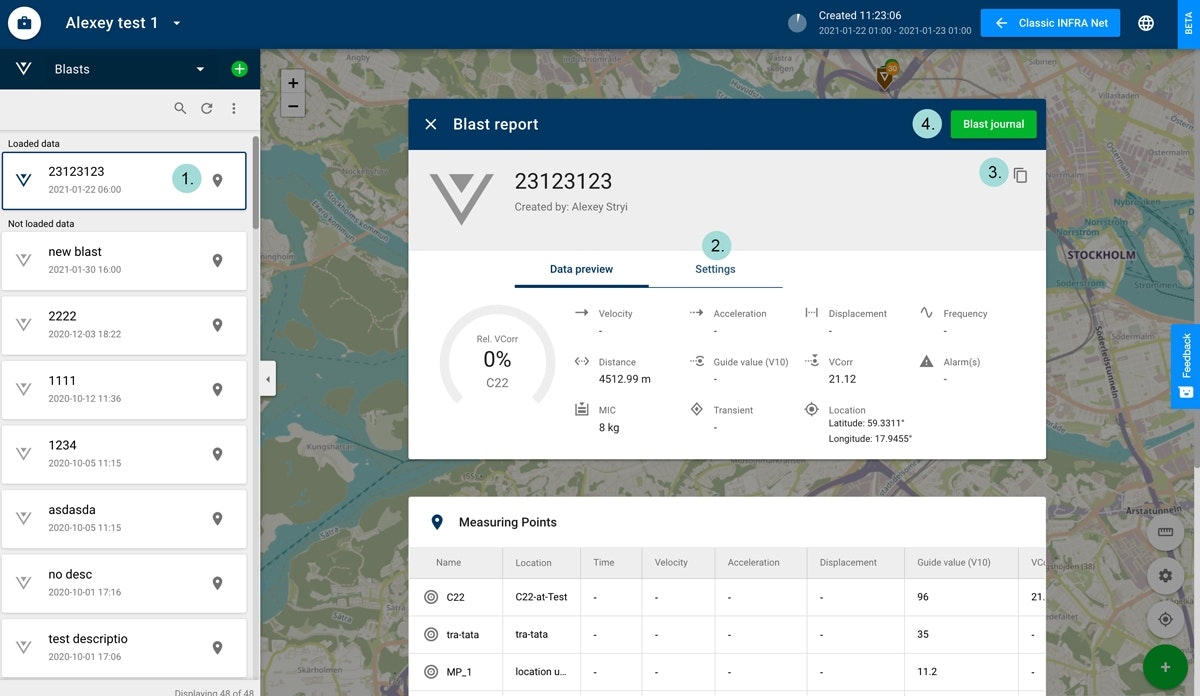Click the map ruler measure tool
The image size is (1200, 696).
click(x=1165, y=532)
